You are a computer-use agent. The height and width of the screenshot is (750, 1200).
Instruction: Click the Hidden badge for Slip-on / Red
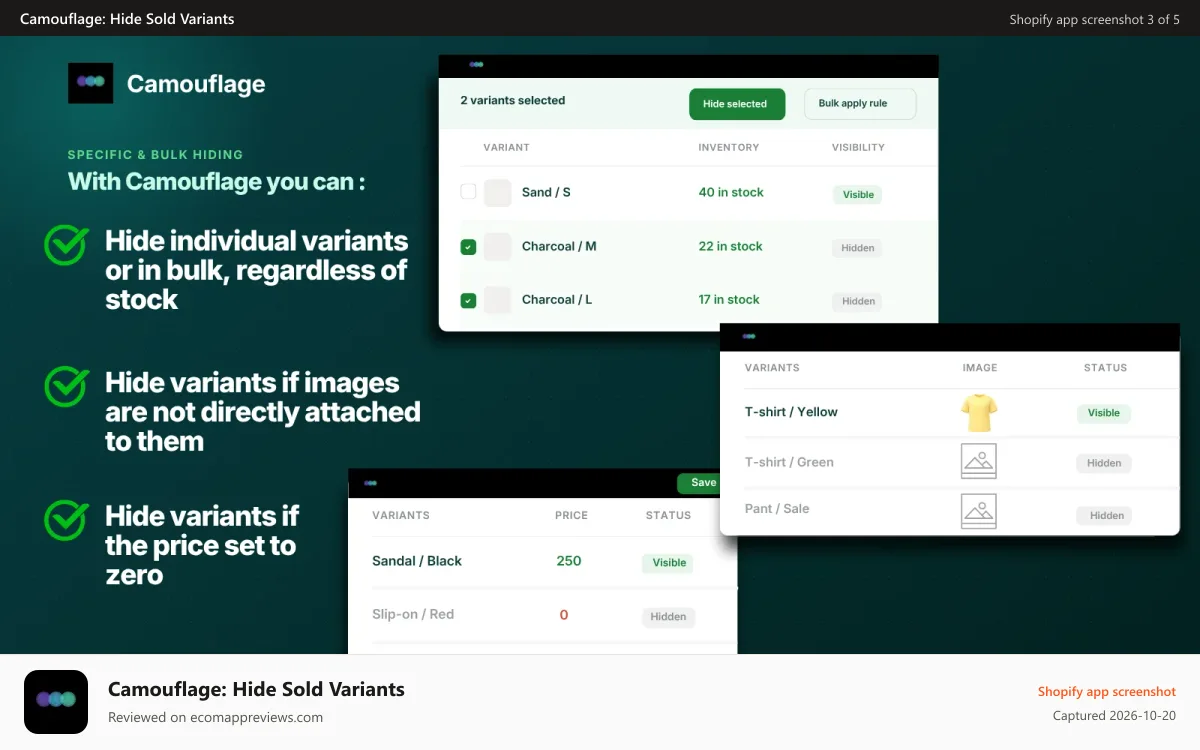pyautogui.click(x=668, y=617)
